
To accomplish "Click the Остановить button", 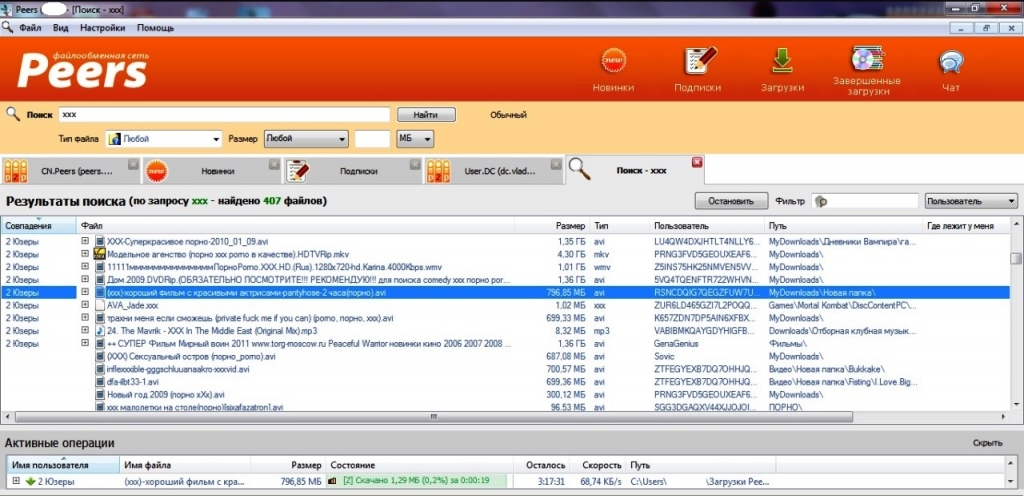I will click(x=724, y=201).
